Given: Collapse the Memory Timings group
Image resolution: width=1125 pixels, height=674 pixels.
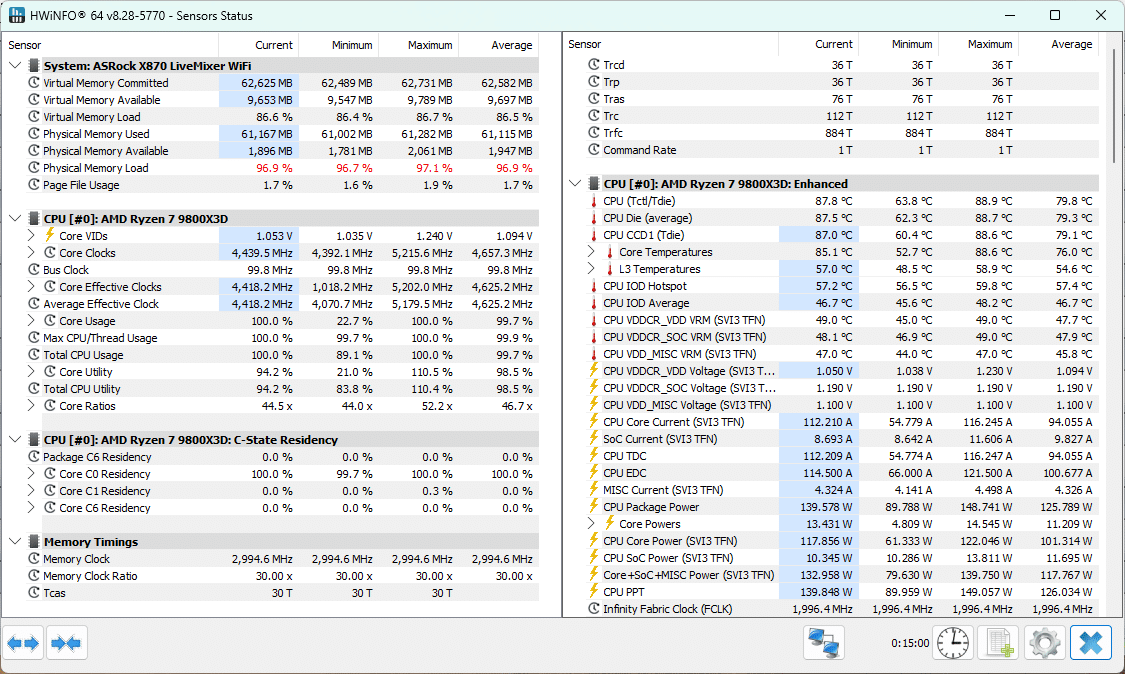Looking at the screenshot, I should [15, 541].
